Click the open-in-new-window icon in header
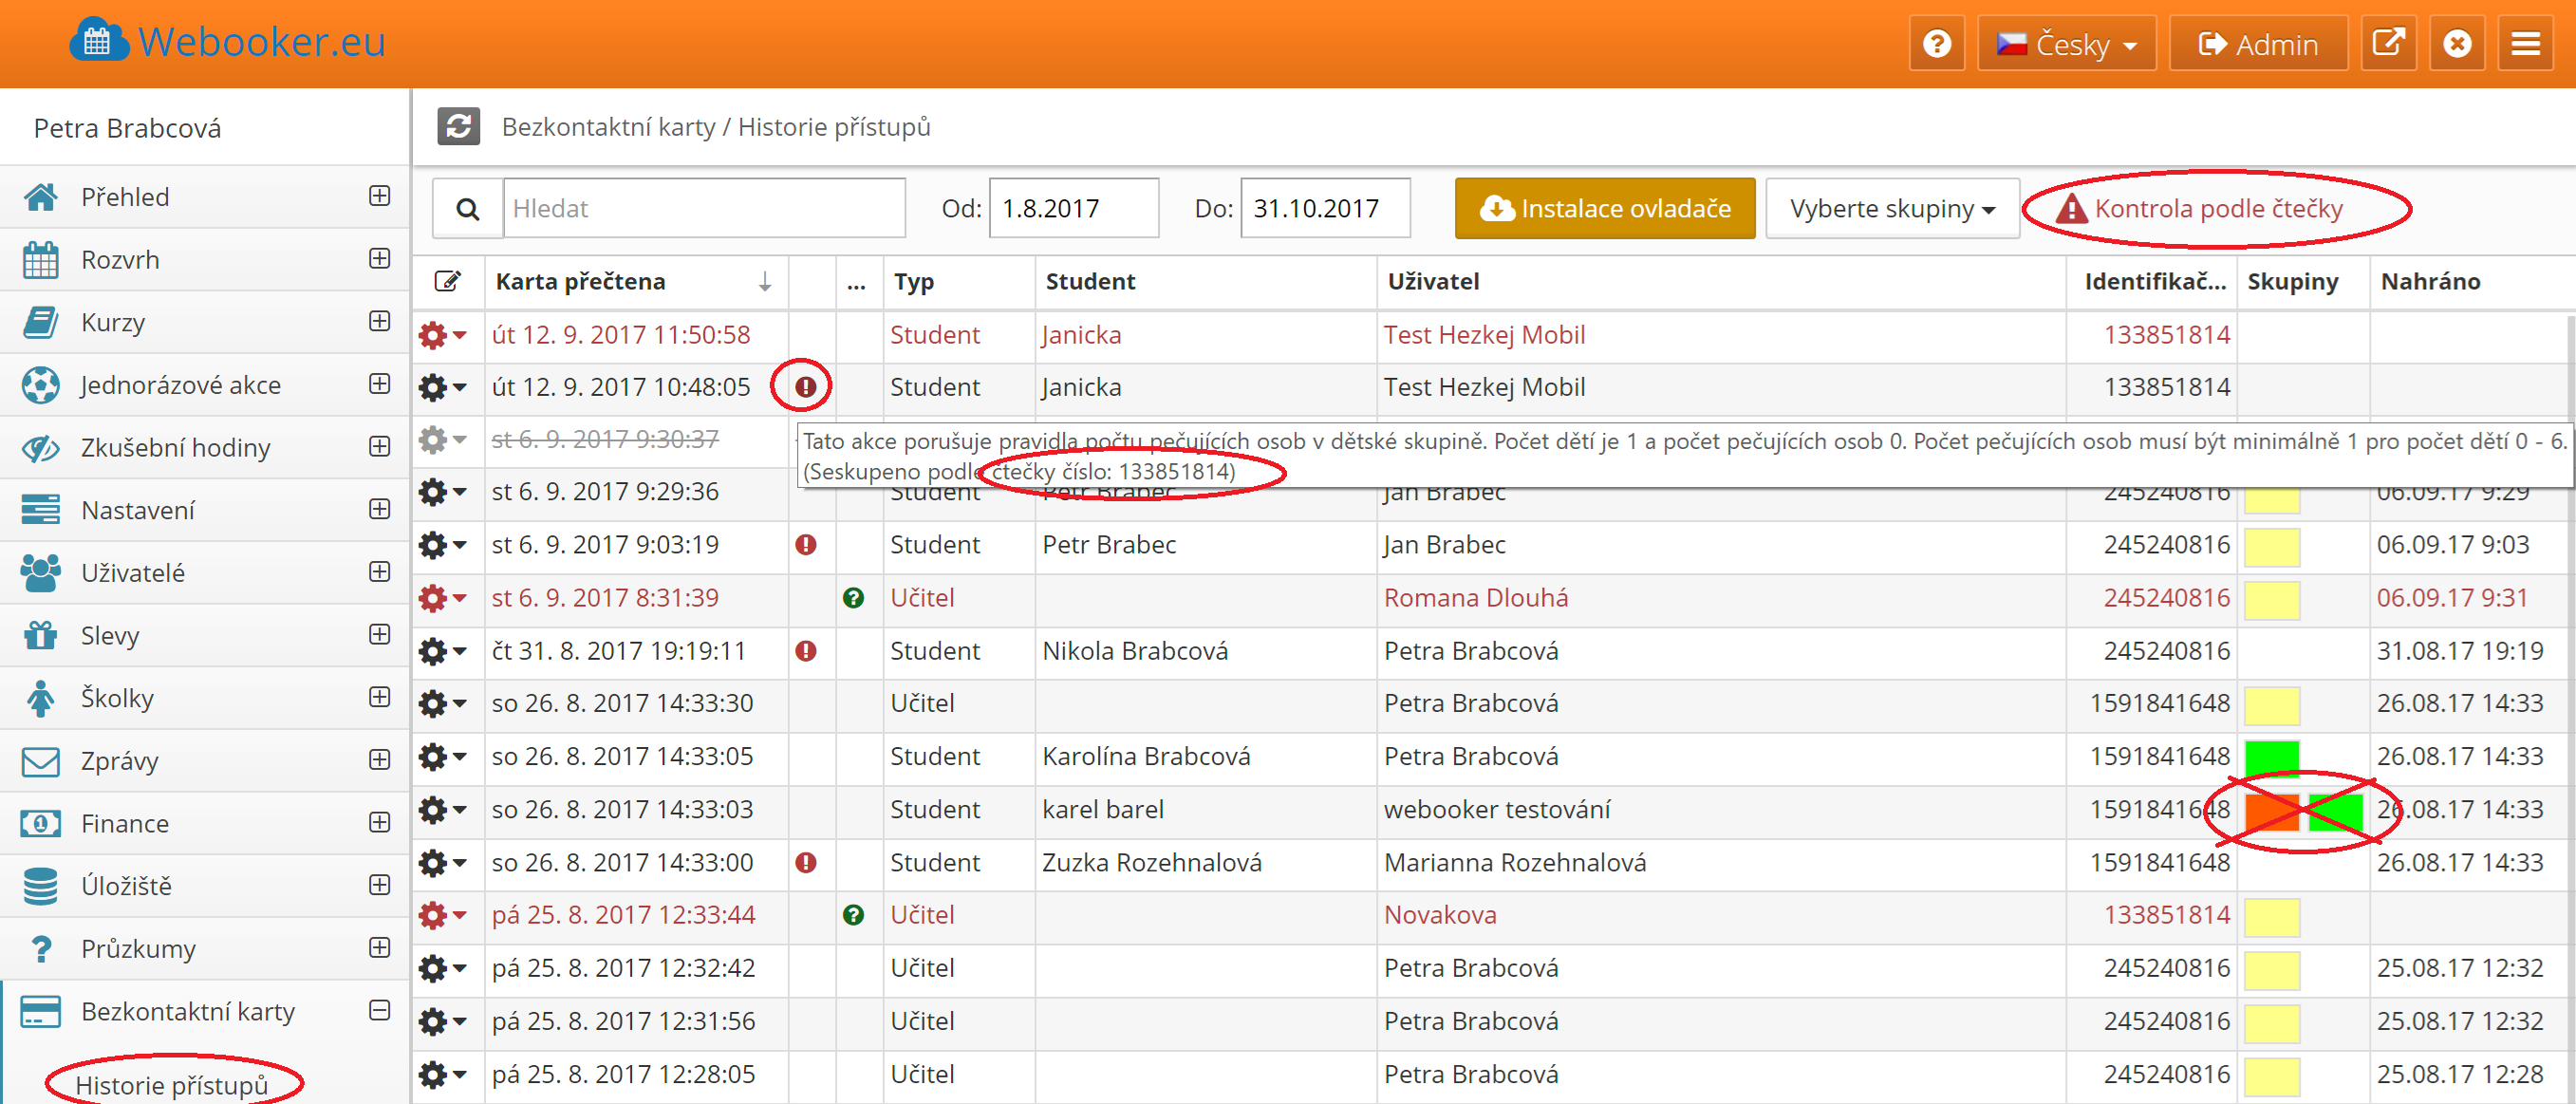The width and height of the screenshot is (2576, 1104). point(2388,44)
